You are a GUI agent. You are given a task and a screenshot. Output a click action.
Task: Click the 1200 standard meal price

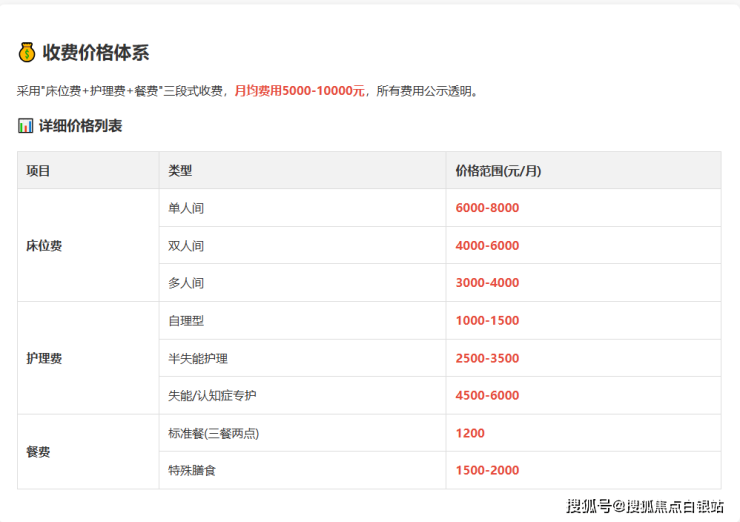pyautogui.click(x=470, y=433)
